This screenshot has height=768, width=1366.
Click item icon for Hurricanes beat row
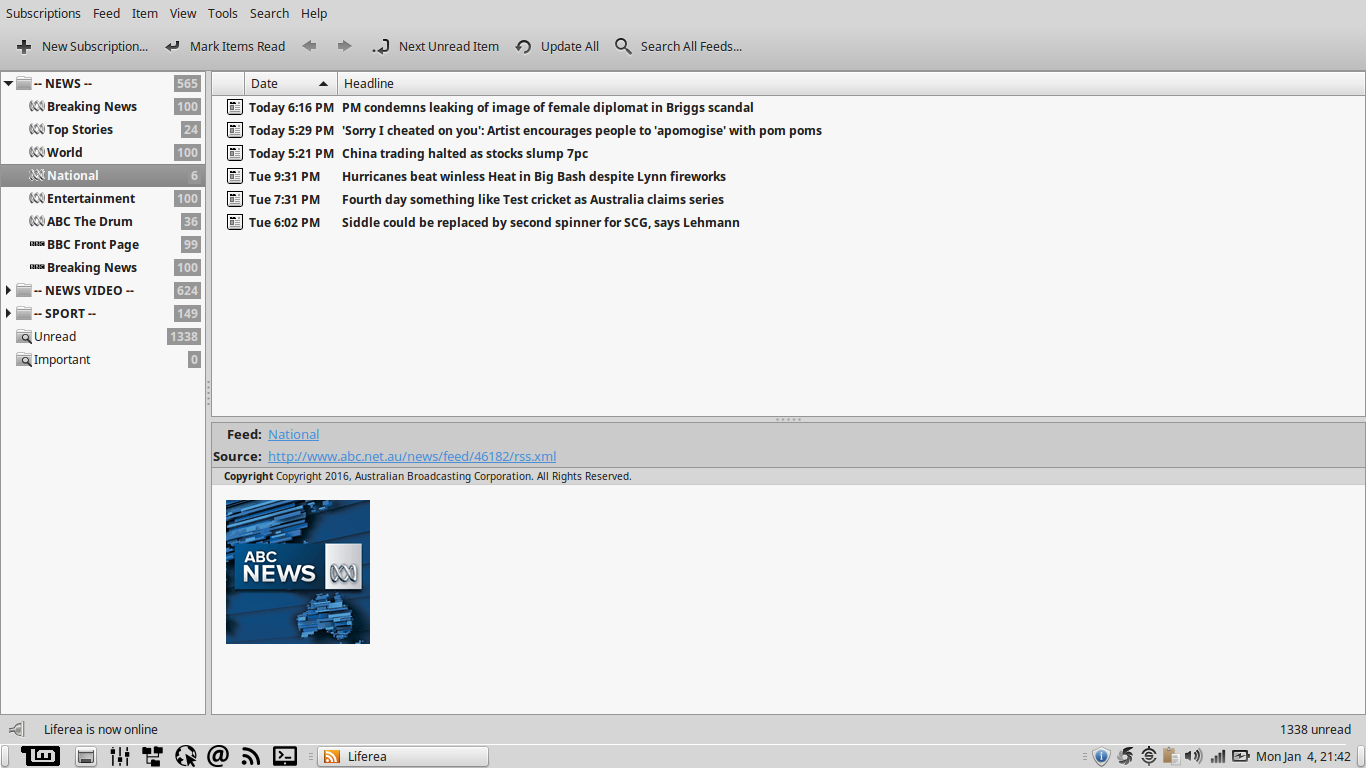[x=235, y=176]
